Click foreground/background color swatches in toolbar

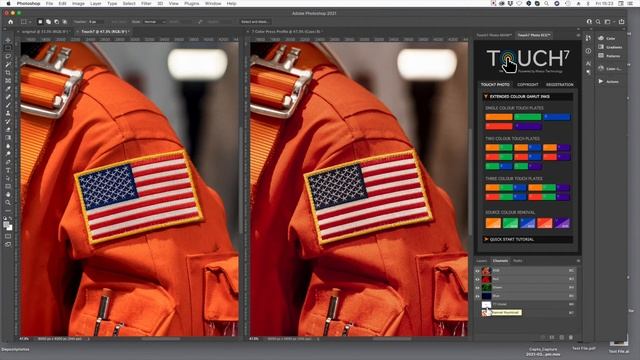[8, 225]
